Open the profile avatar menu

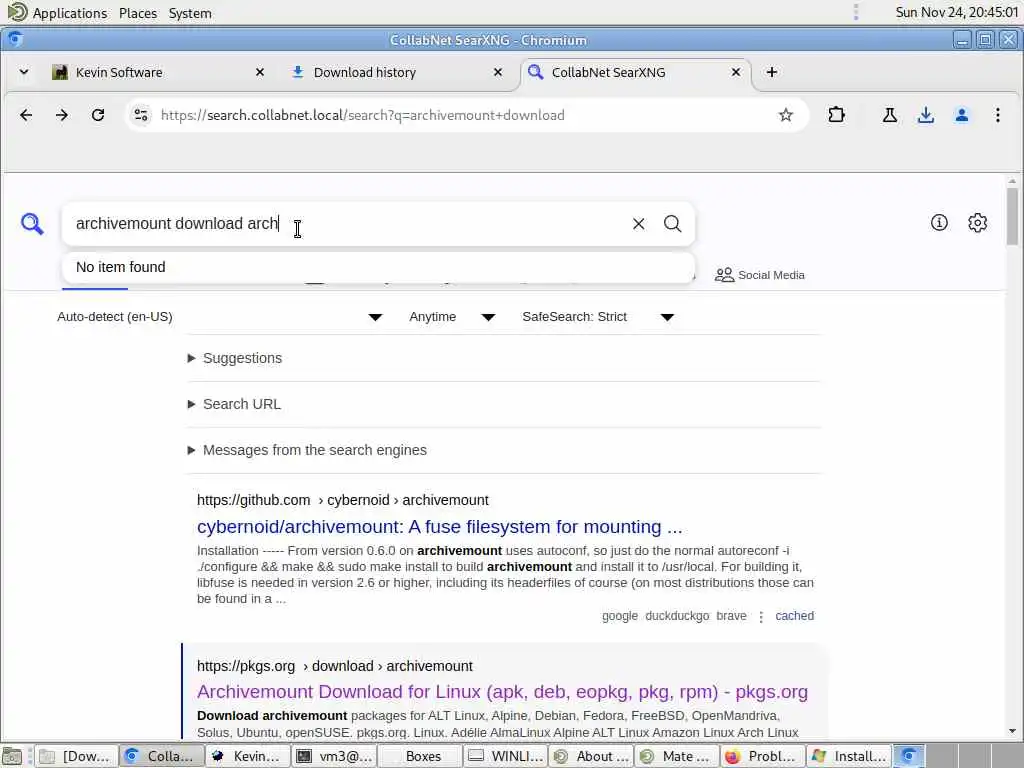(x=961, y=116)
